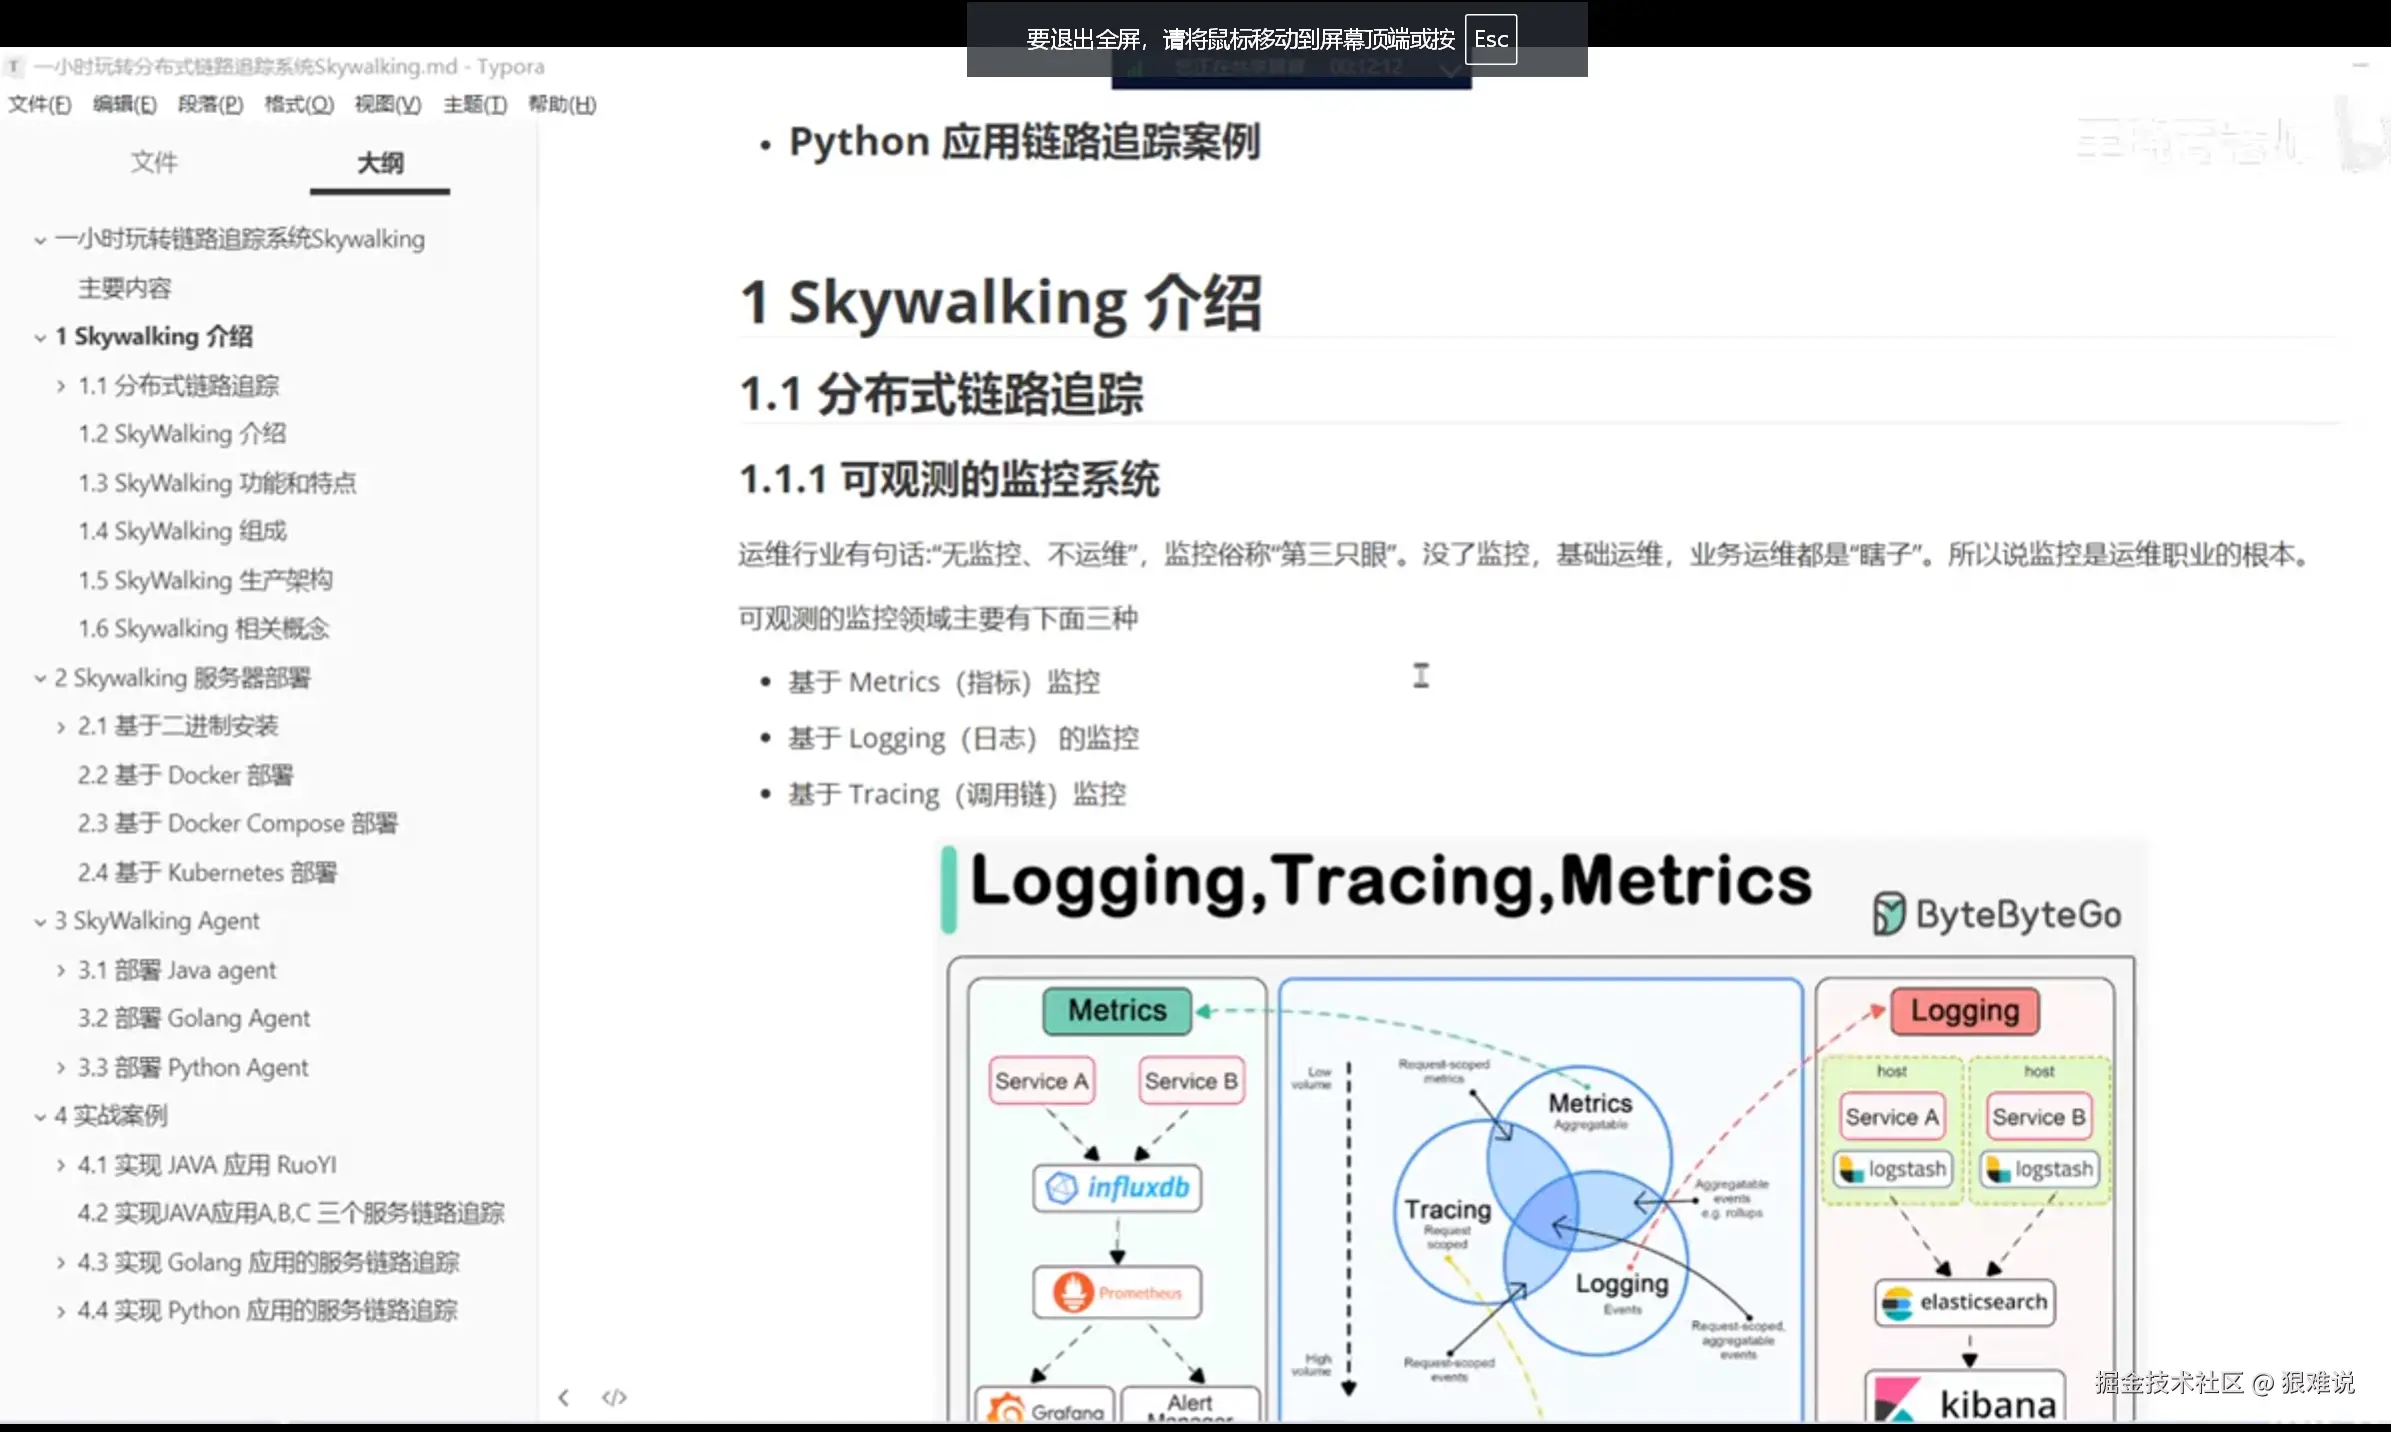Expand the 1.1 分布式链路追踪 outline node
Viewport: 2391px width, 1432px height.
[61, 386]
